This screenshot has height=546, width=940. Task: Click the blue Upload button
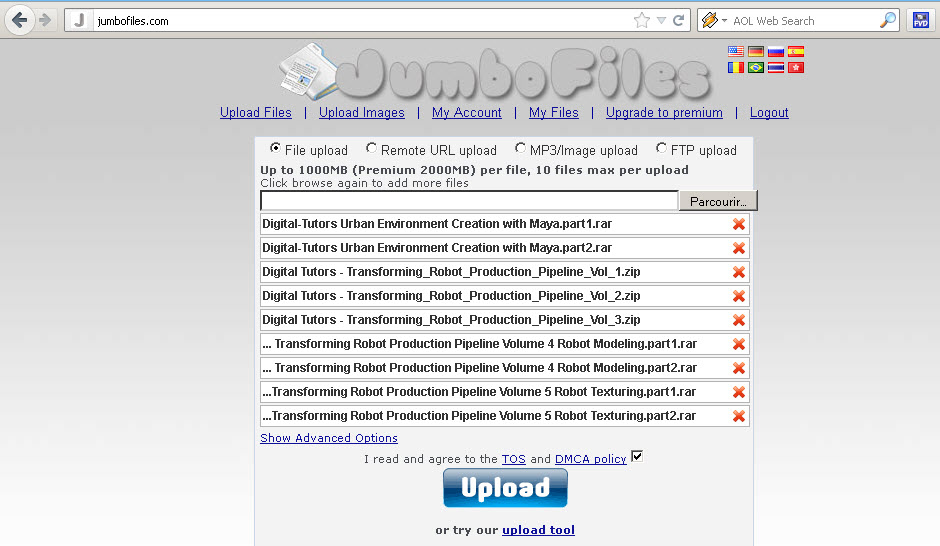[x=505, y=488]
